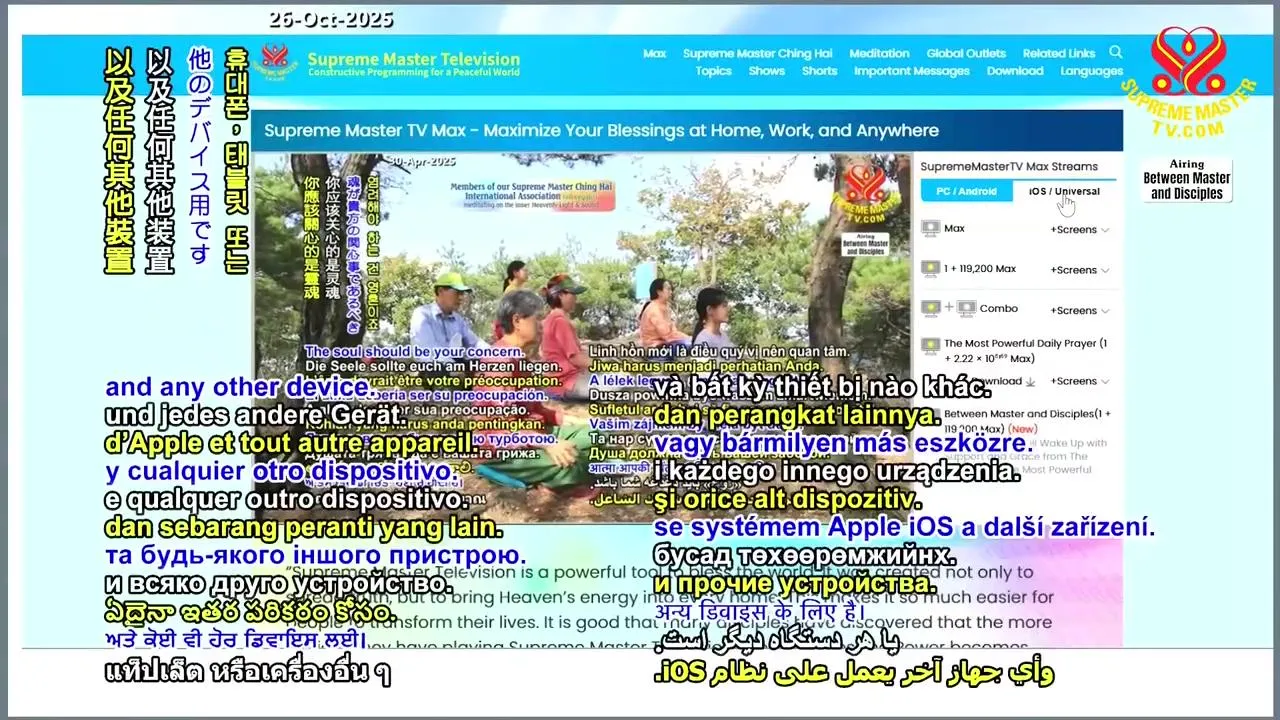Screen dimensions: 1280x720
Task: Click the Airing Between Master and Disciples badge
Action: [1187, 180]
